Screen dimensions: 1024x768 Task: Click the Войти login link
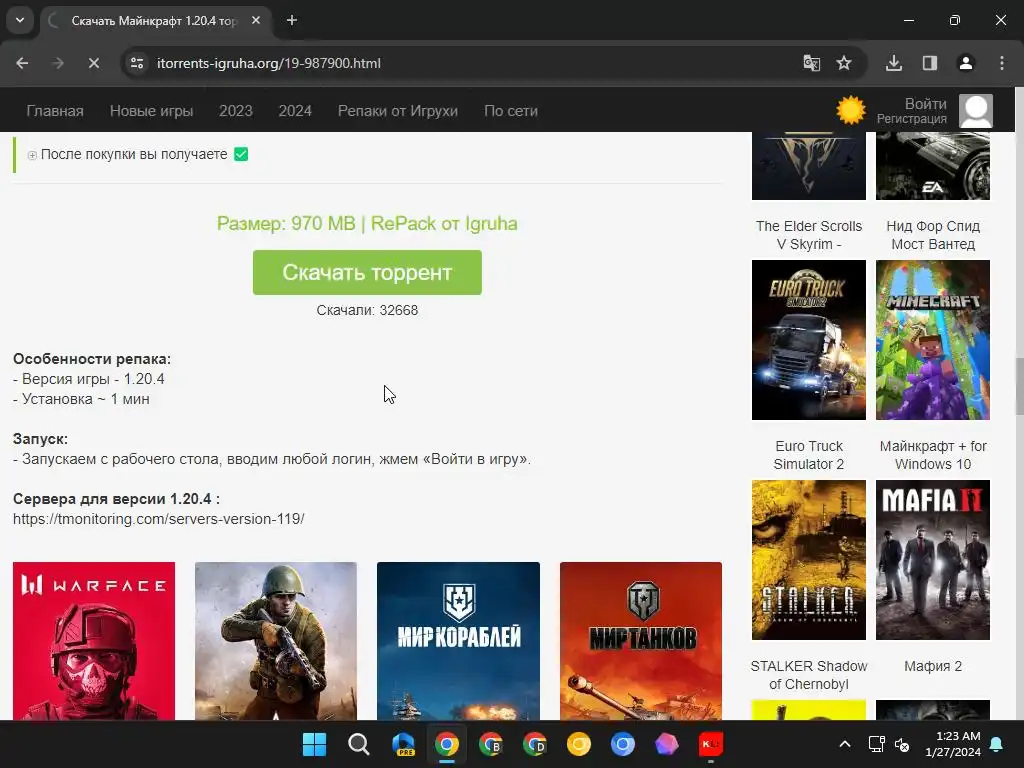click(x=925, y=104)
